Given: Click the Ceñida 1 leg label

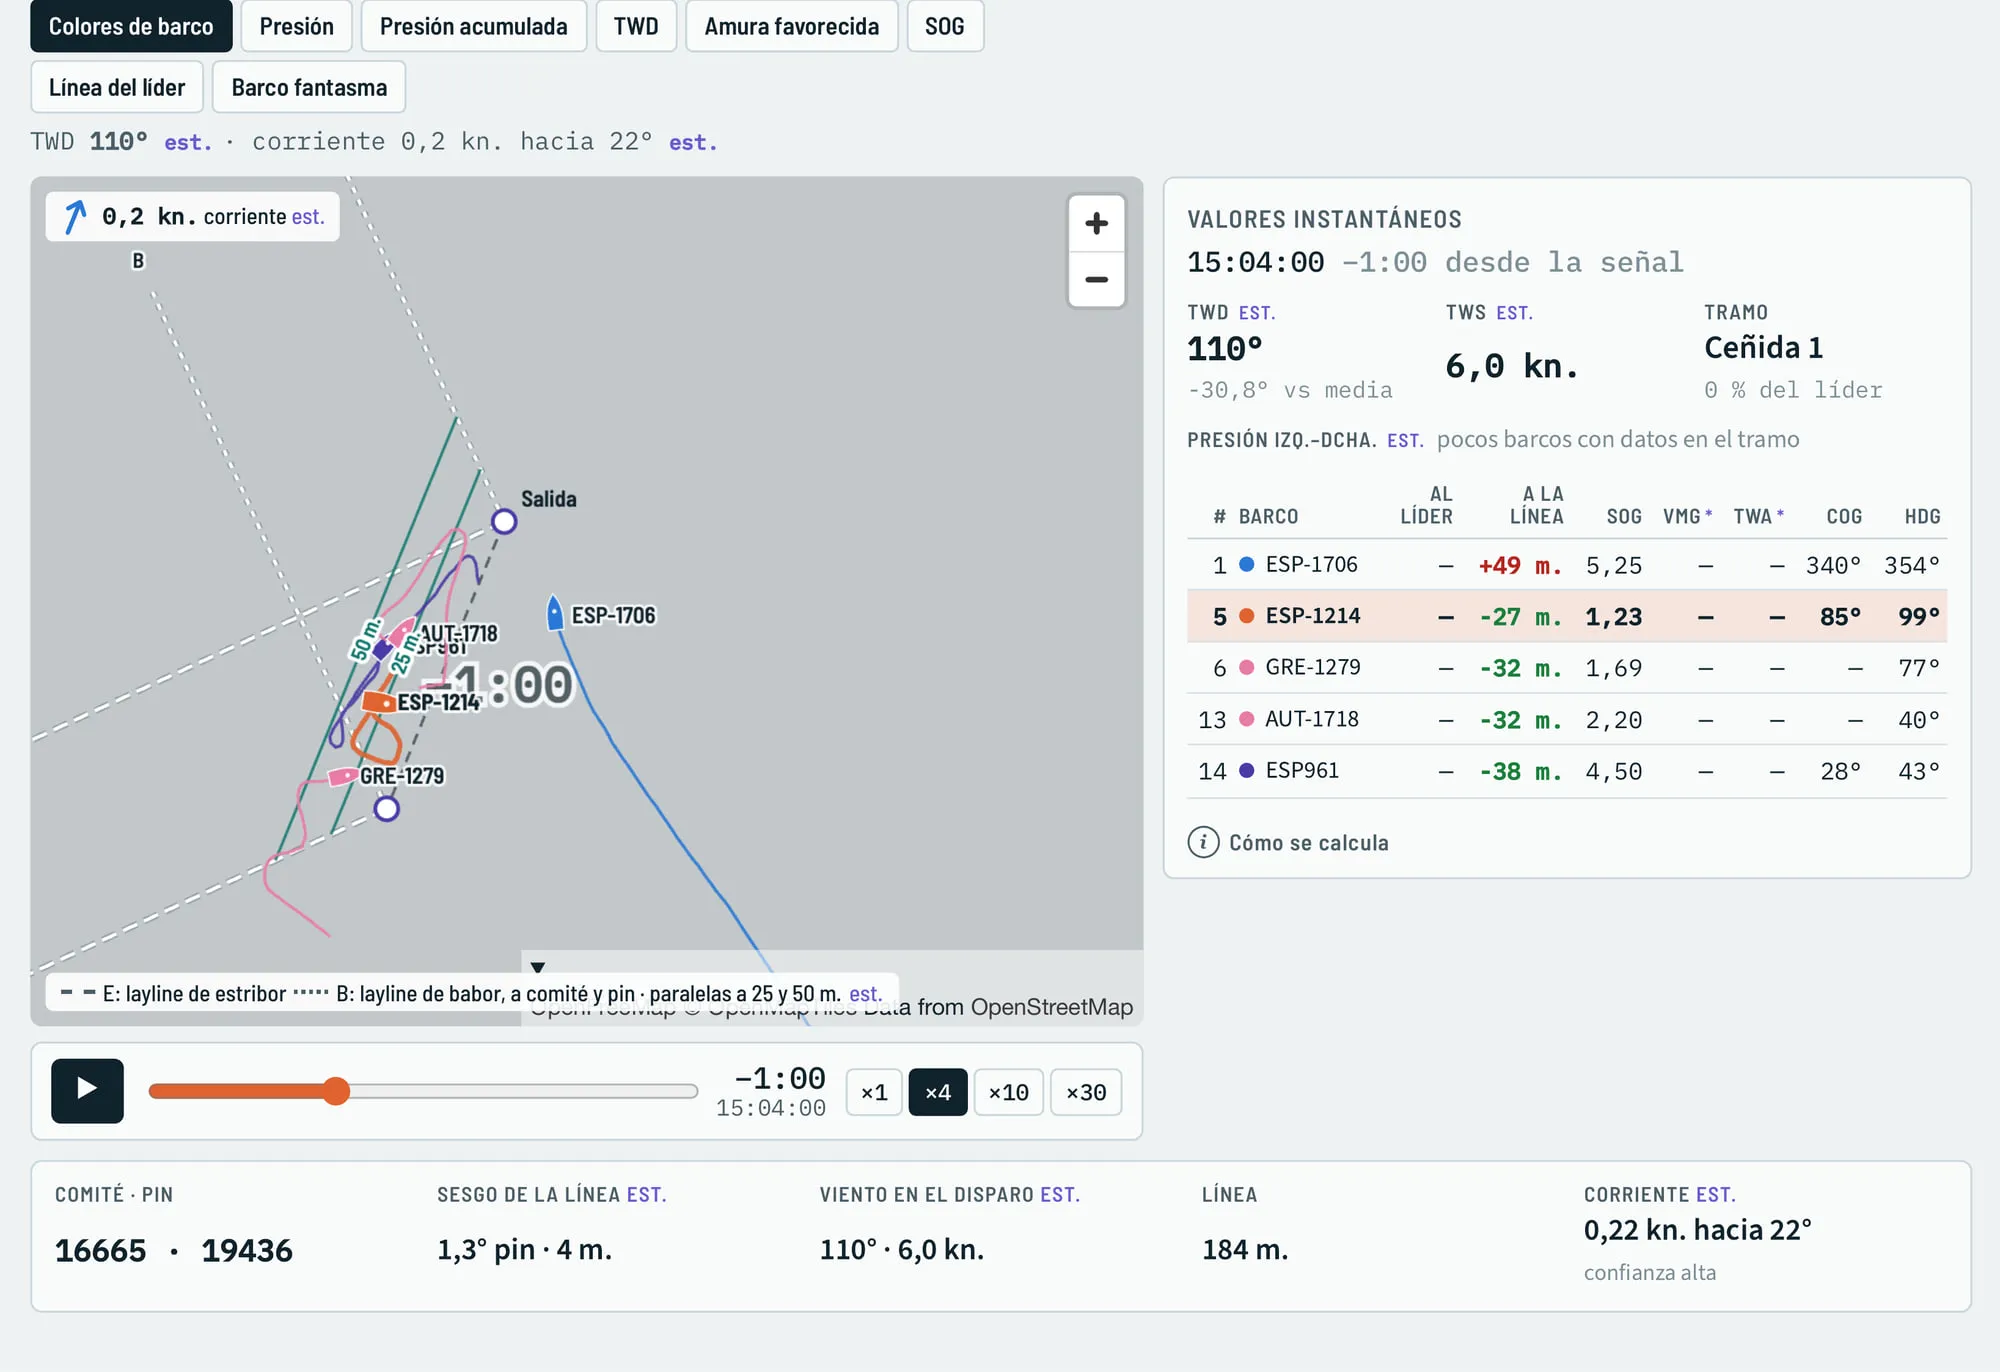Looking at the screenshot, I should point(1763,348).
